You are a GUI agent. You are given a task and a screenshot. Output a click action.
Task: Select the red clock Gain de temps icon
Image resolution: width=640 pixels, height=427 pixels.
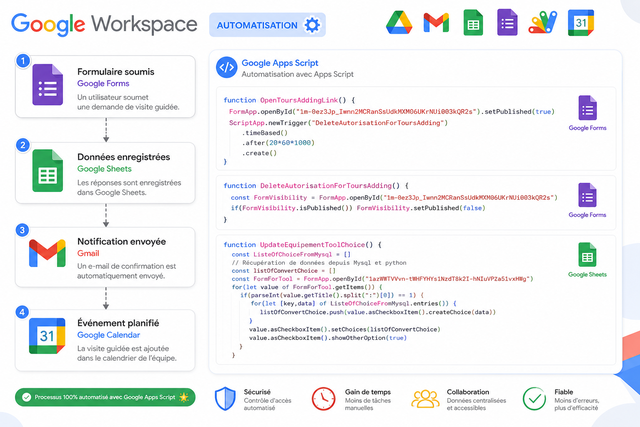coord(324,399)
